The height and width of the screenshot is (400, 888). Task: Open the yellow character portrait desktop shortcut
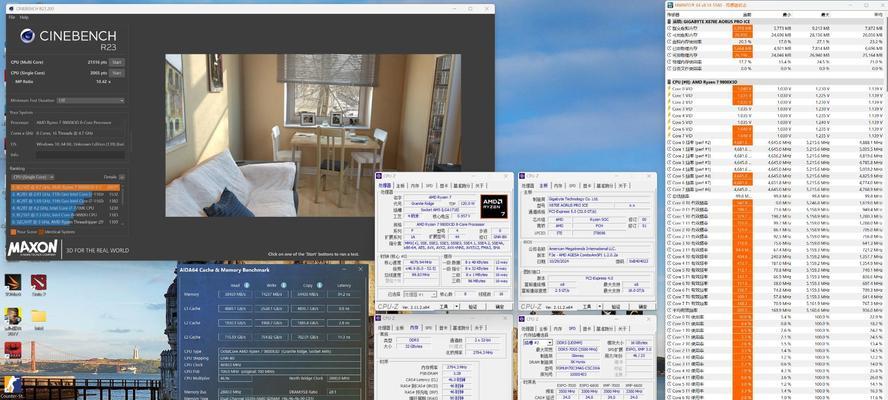point(12,316)
